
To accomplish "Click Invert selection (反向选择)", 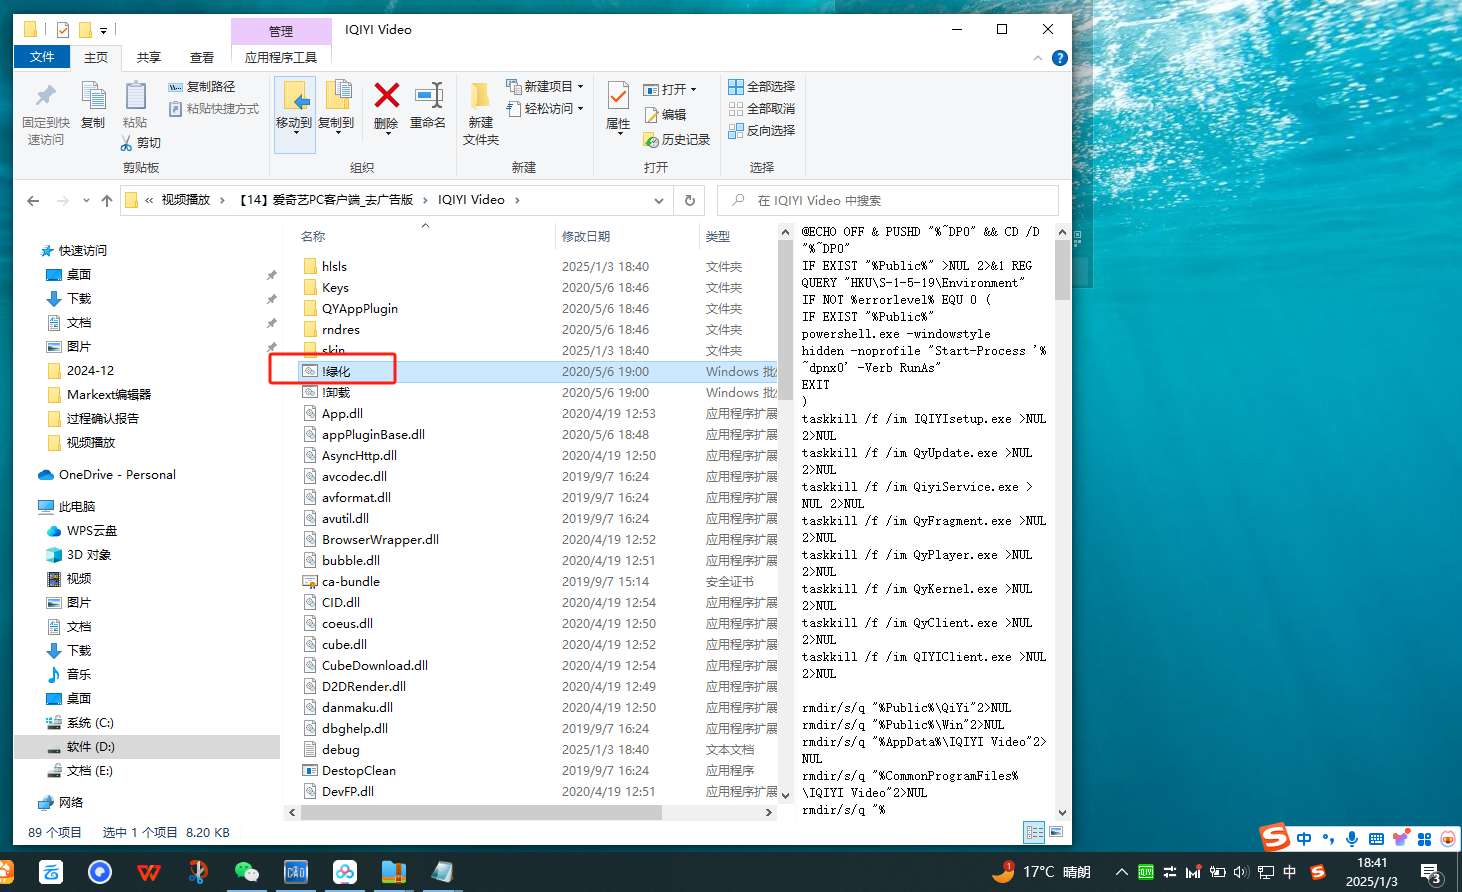I will [x=762, y=131].
